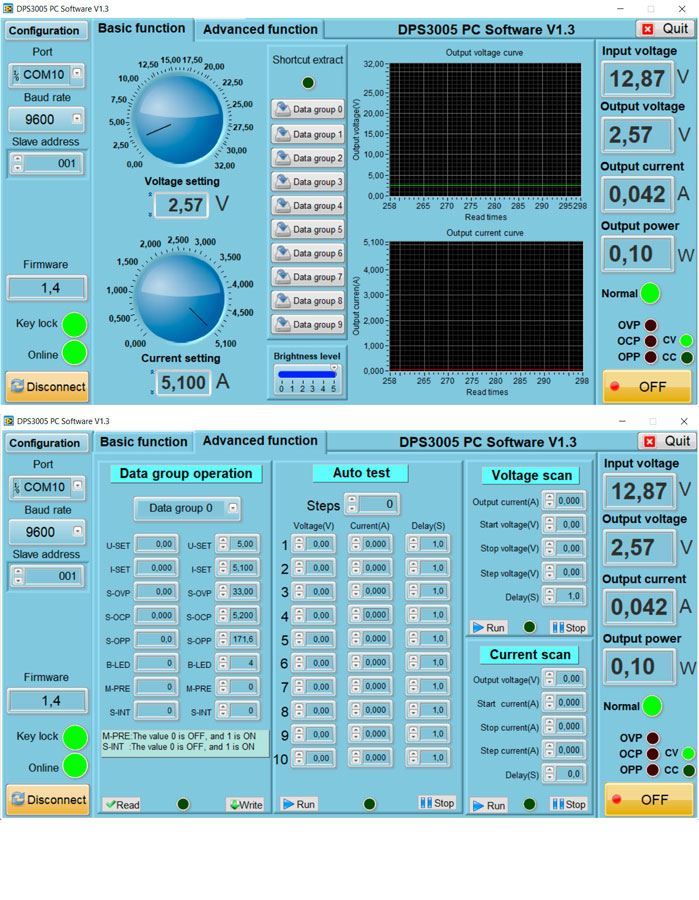This screenshot has height=900, width=699.
Task: Click Shortcut extract indicator light
Action: click(308, 83)
